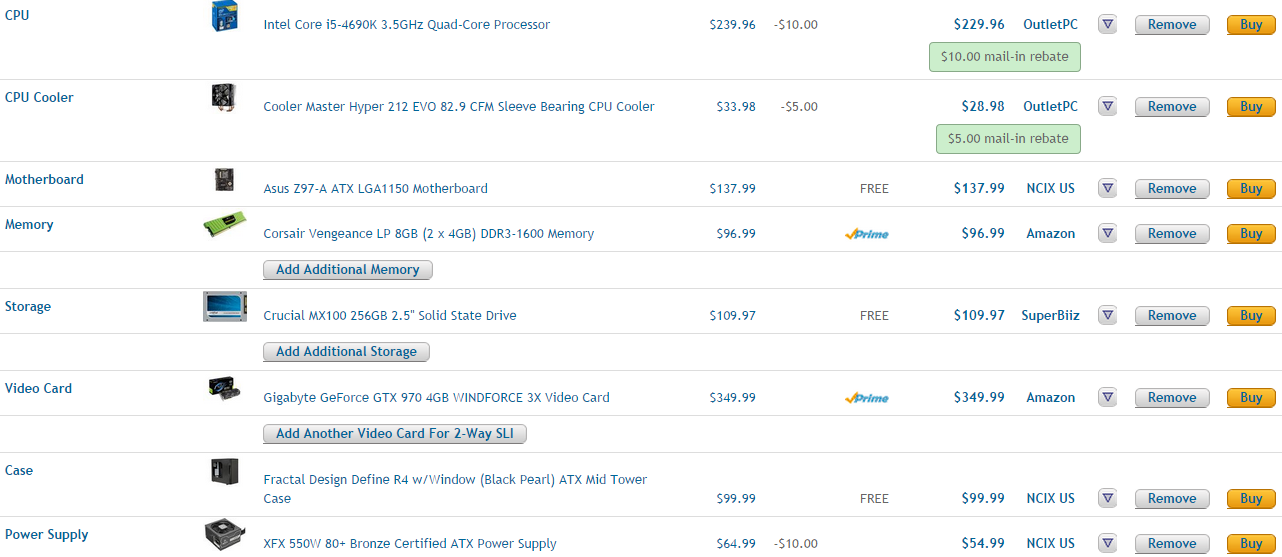Open the dropdown arrow in the Storage row
Screen dimensions: 1282x557
click(x=1107, y=315)
